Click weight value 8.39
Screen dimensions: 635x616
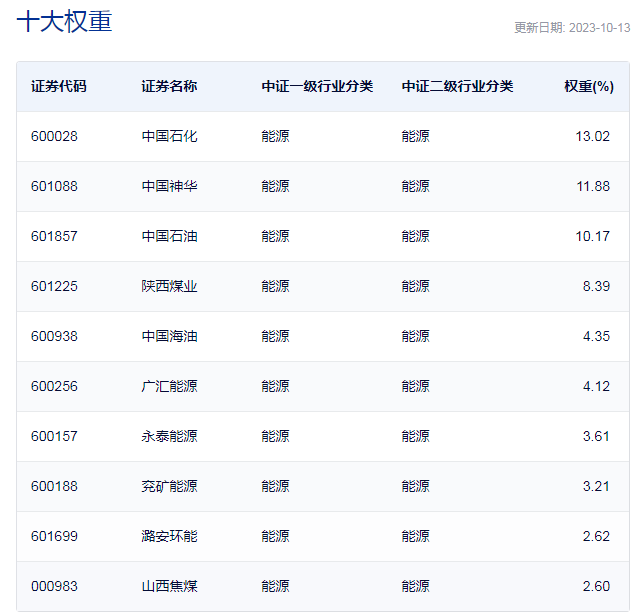pos(596,286)
